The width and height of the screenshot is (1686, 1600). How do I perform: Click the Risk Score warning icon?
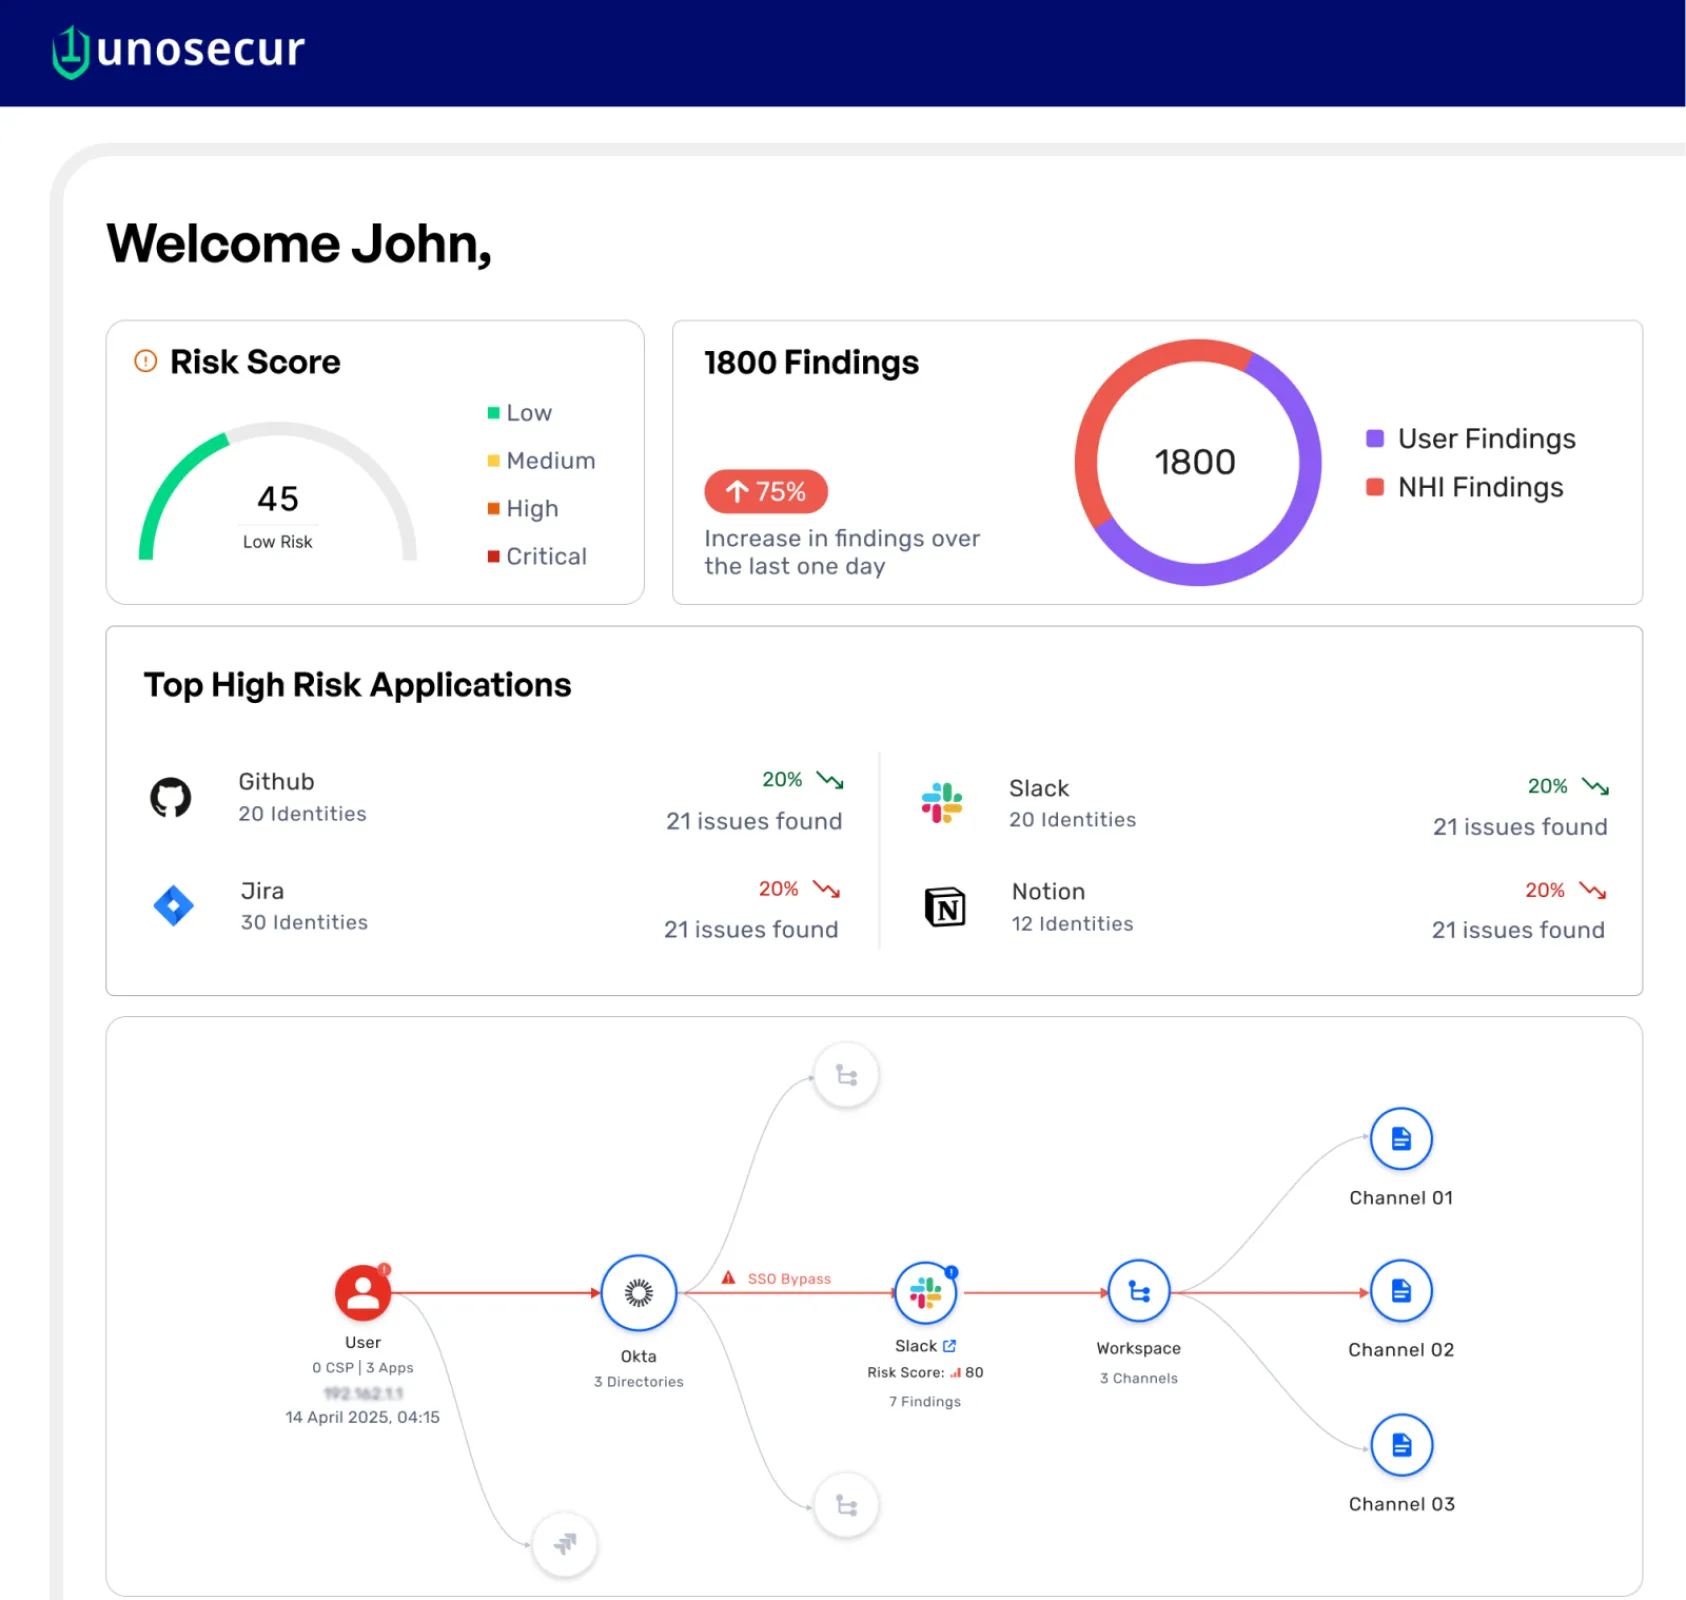pyautogui.click(x=146, y=361)
